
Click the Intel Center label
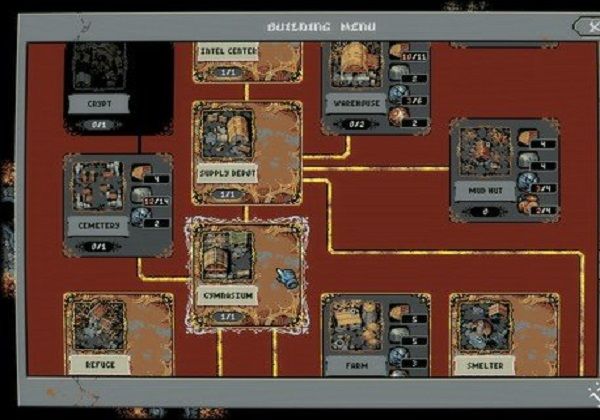click(x=227, y=51)
